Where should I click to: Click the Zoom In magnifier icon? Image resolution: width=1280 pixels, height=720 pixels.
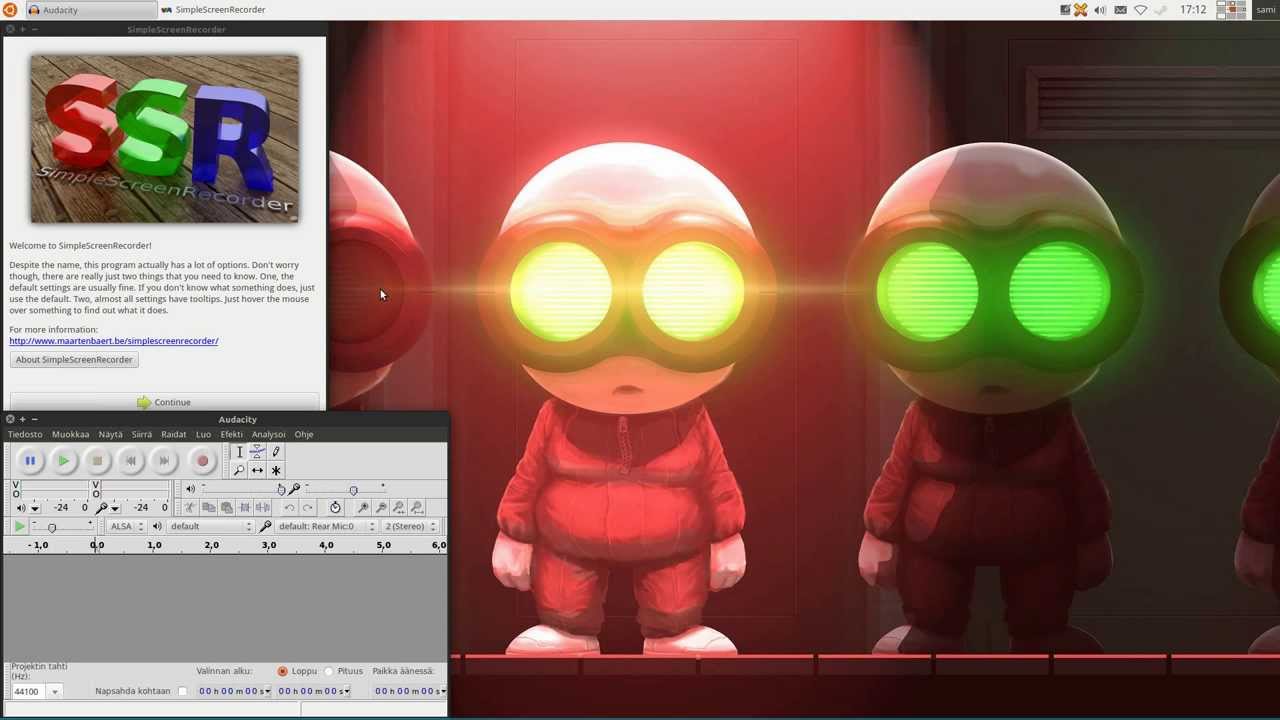click(x=363, y=508)
